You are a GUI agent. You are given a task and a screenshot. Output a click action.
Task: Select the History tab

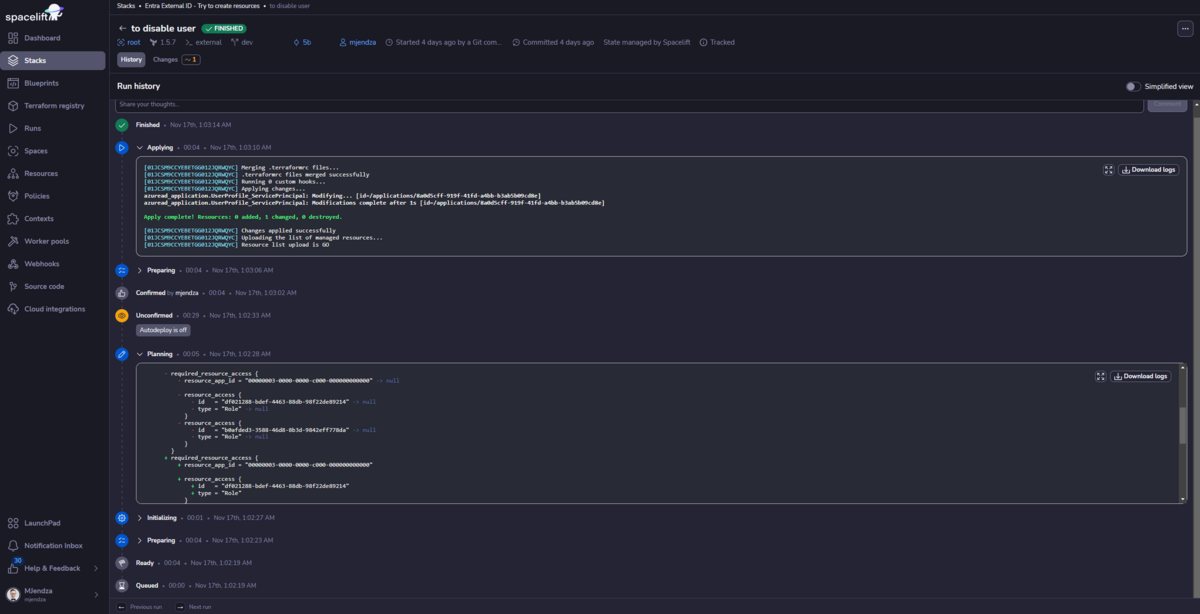[131, 60]
